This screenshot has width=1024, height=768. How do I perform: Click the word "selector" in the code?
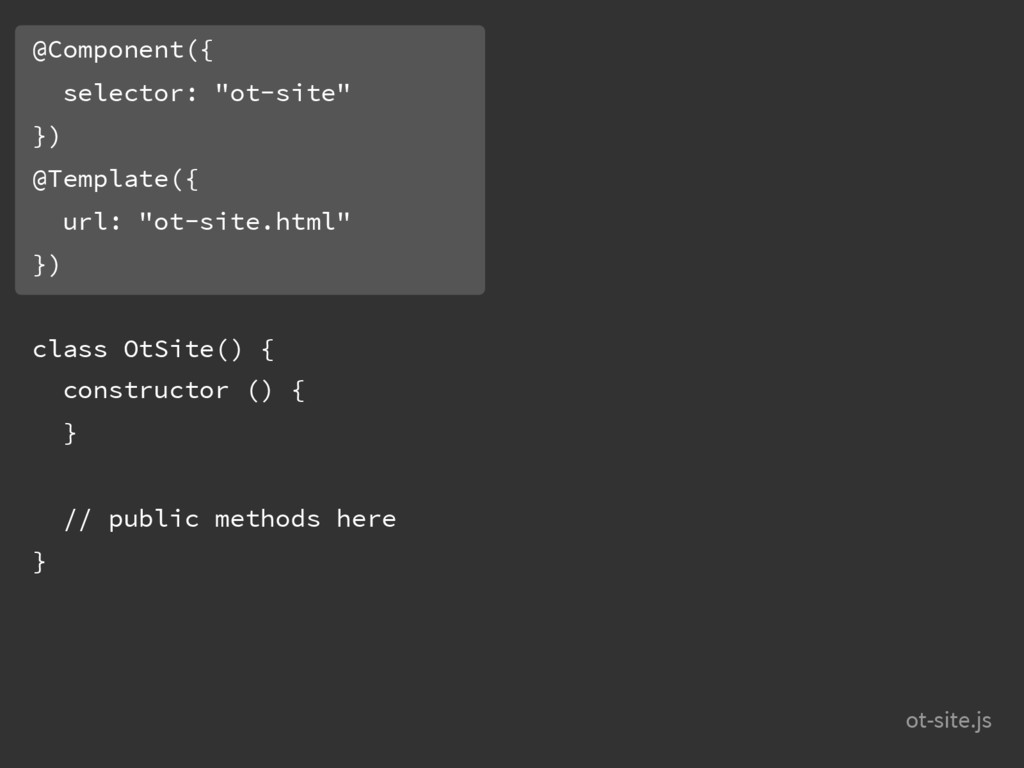click(123, 93)
